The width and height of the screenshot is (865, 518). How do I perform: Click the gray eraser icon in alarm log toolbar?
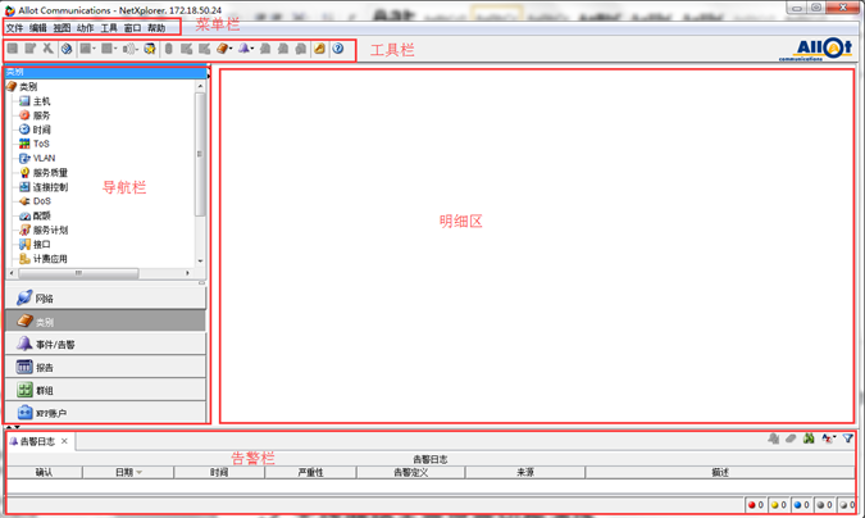(791, 439)
